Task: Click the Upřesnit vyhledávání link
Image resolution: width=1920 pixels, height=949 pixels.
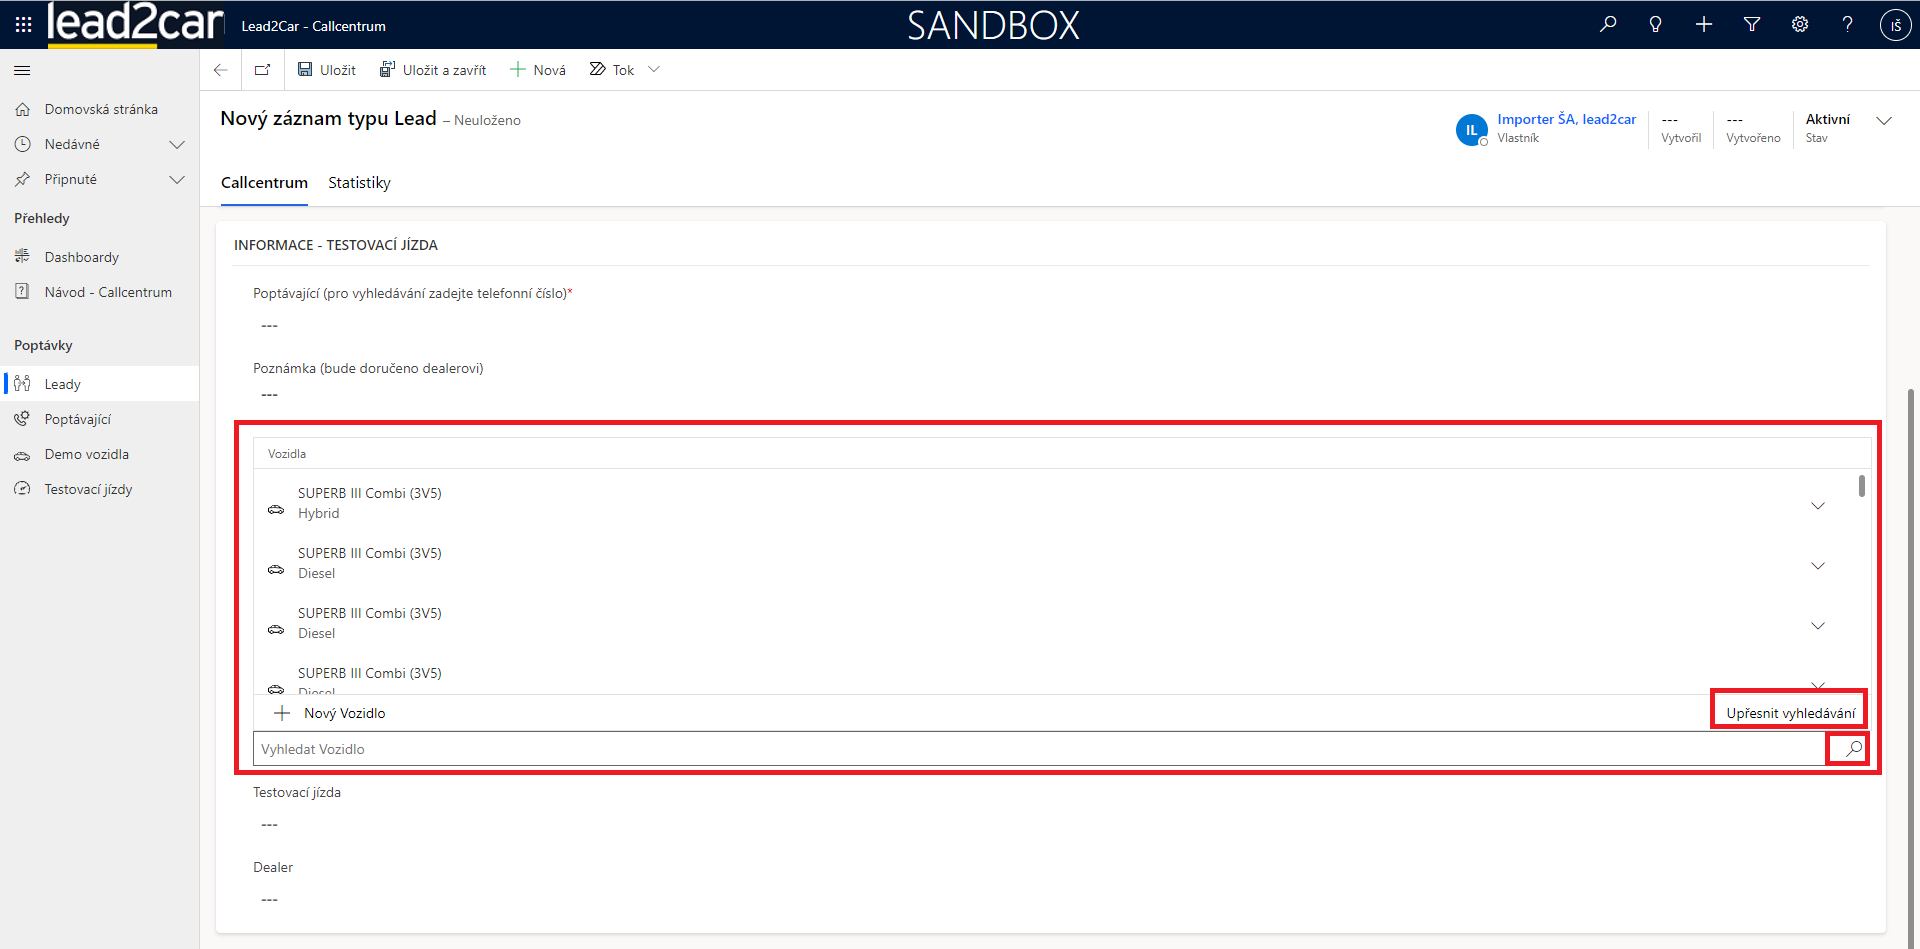Action: [x=1790, y=713]
